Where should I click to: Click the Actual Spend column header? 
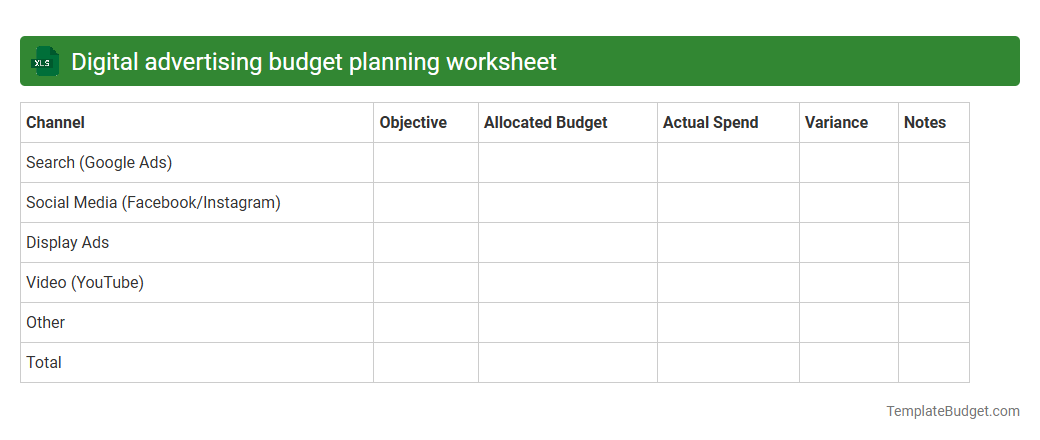click(x=728, y=123)
